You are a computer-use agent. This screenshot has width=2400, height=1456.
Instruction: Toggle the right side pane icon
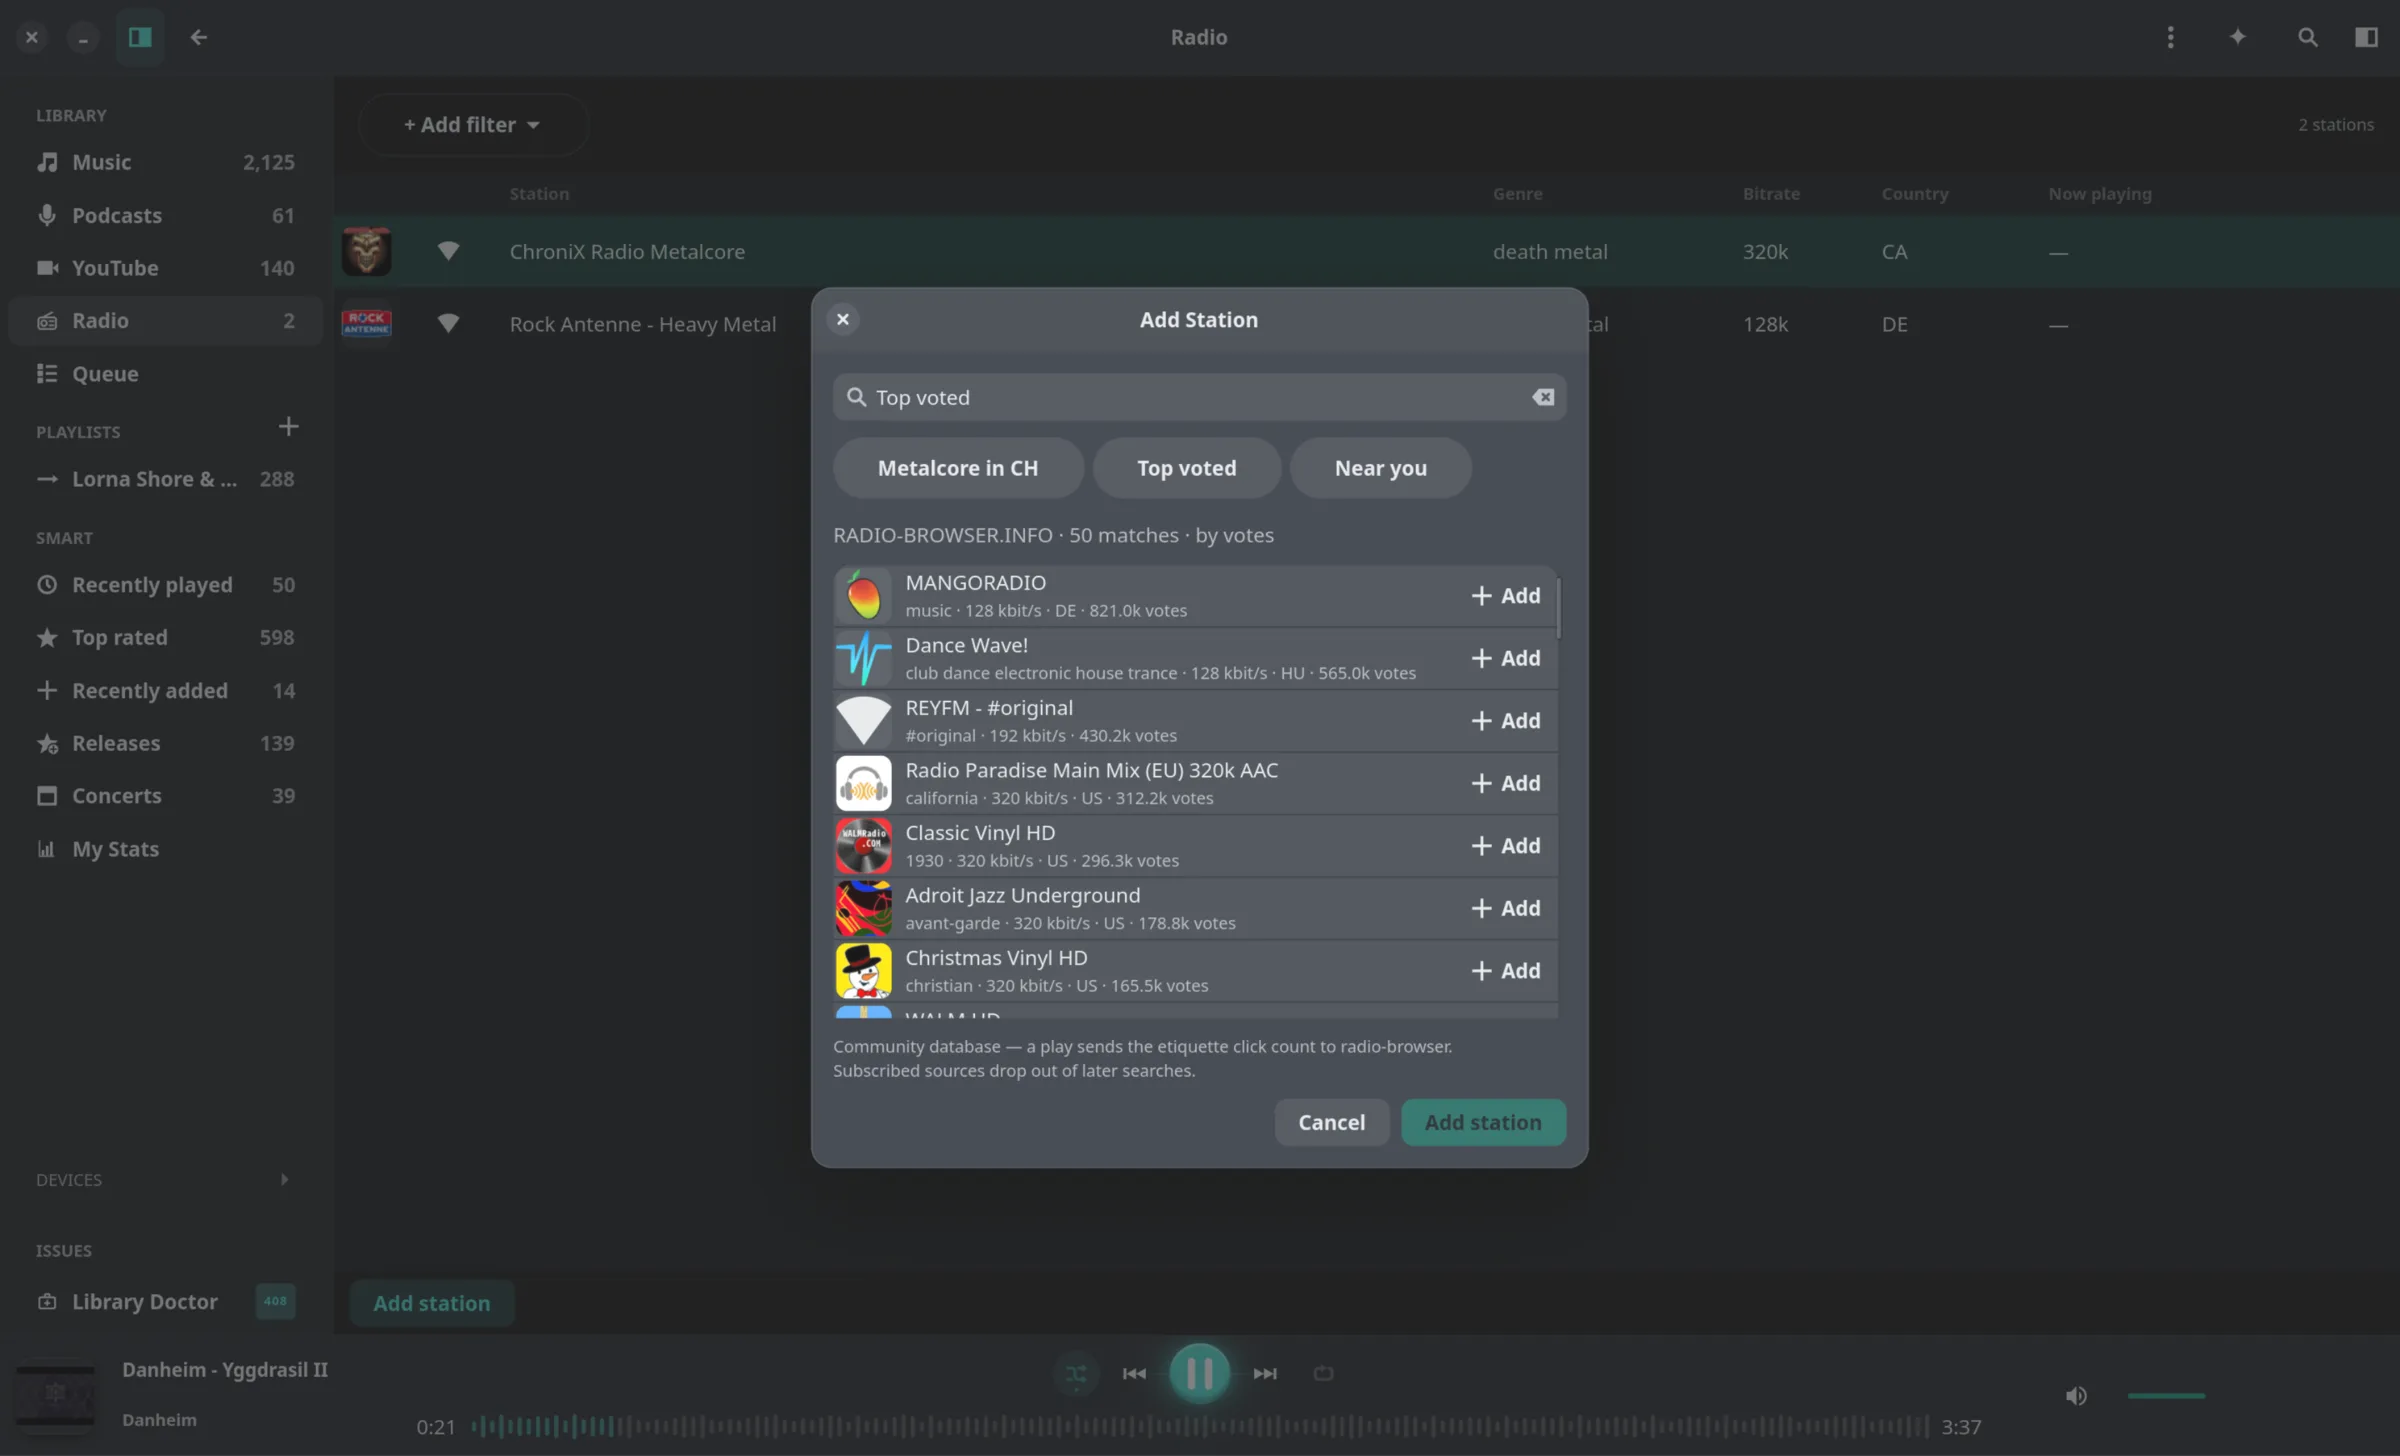(2366, 37)
